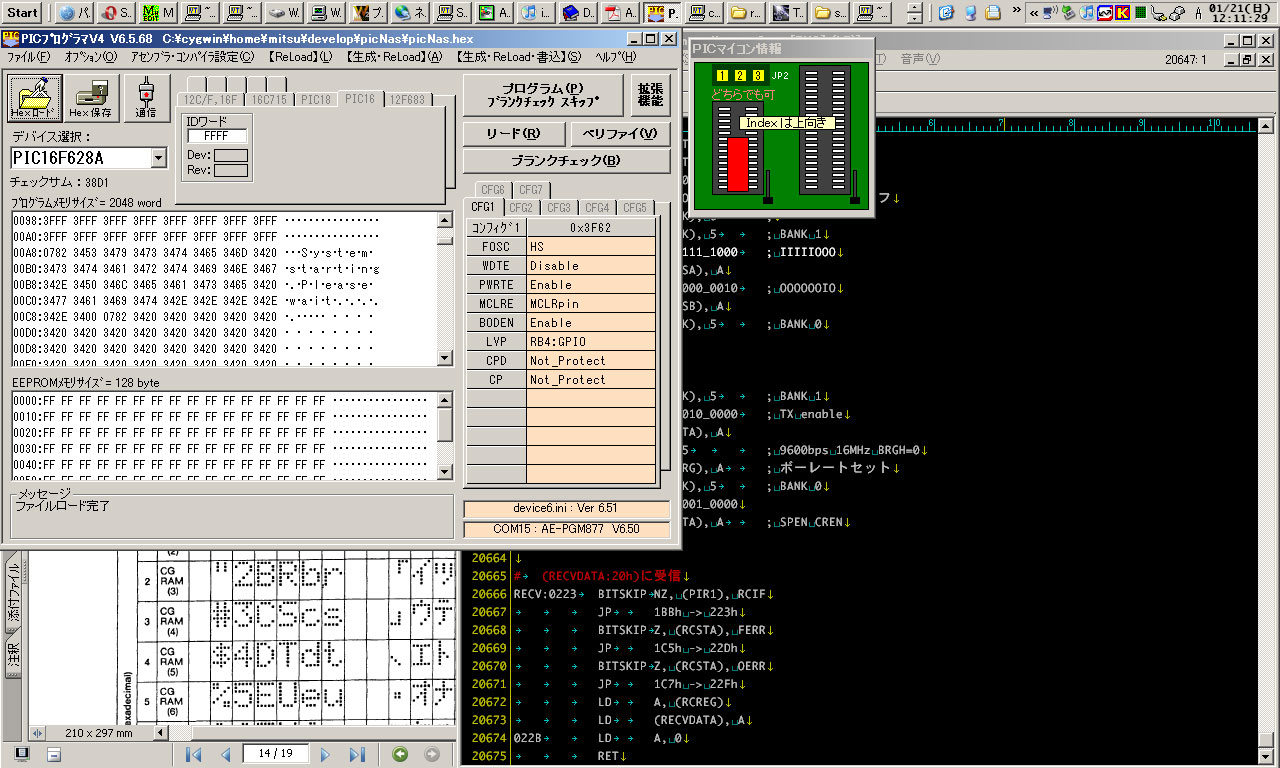The height and width of the screenshot is (768, 1280).
Task: Open the オプション(O) menu
Action: [91, 57]
